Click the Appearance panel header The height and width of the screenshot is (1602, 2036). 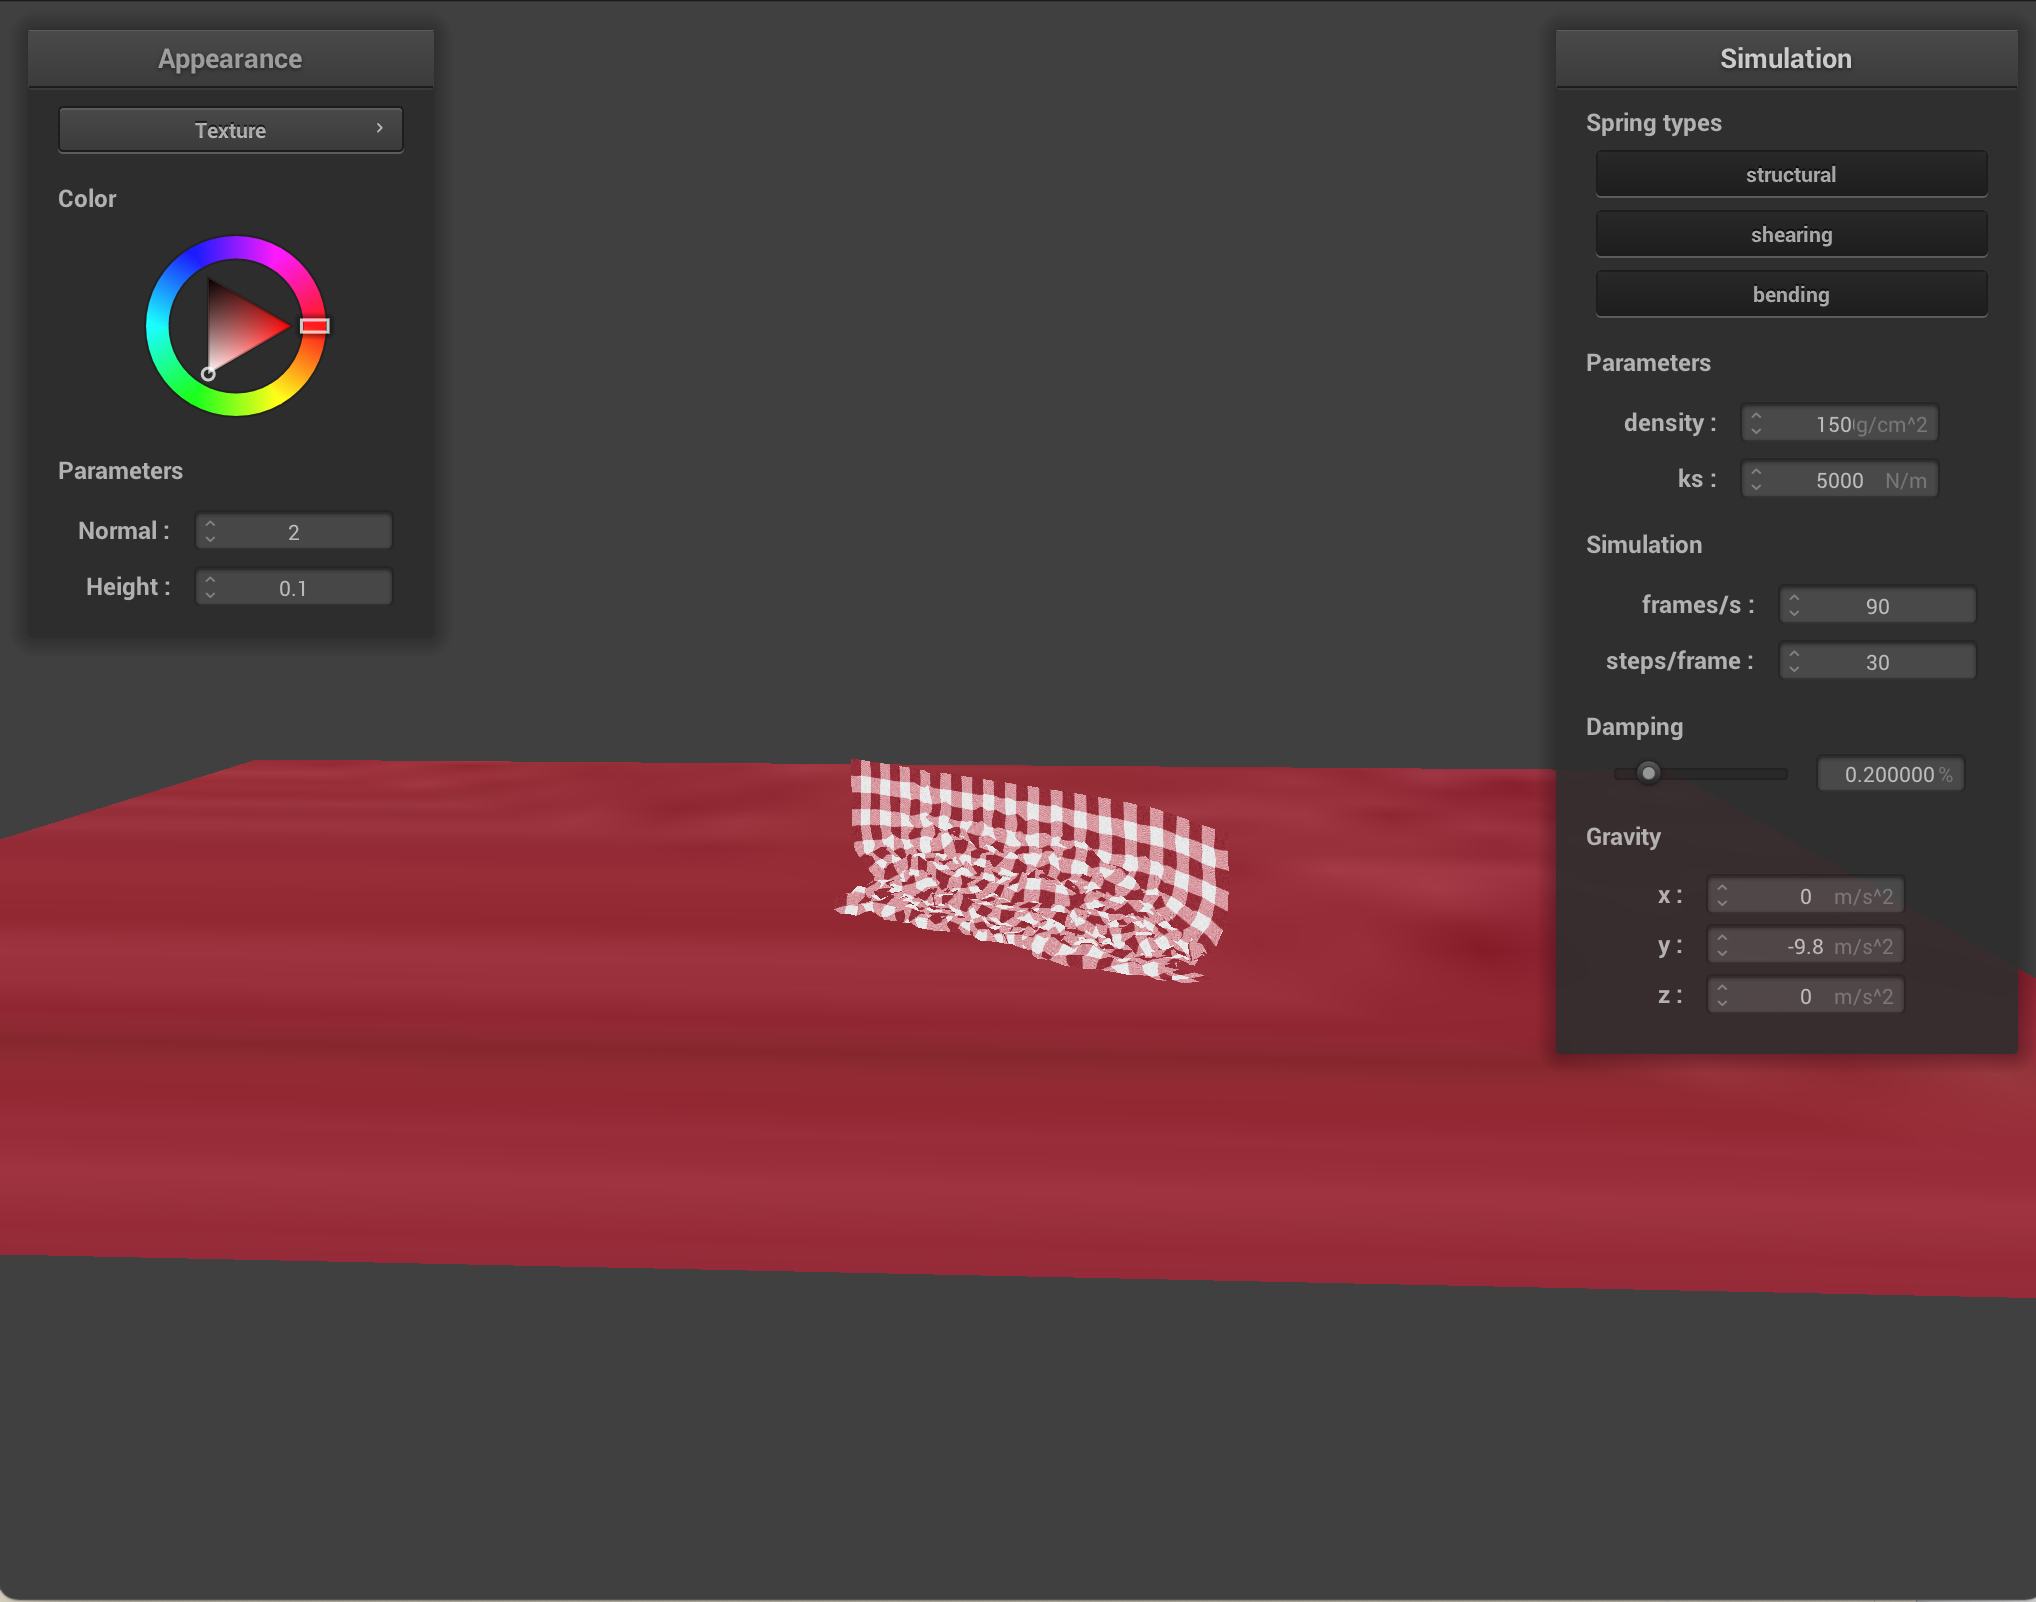(x=231, y=59)
